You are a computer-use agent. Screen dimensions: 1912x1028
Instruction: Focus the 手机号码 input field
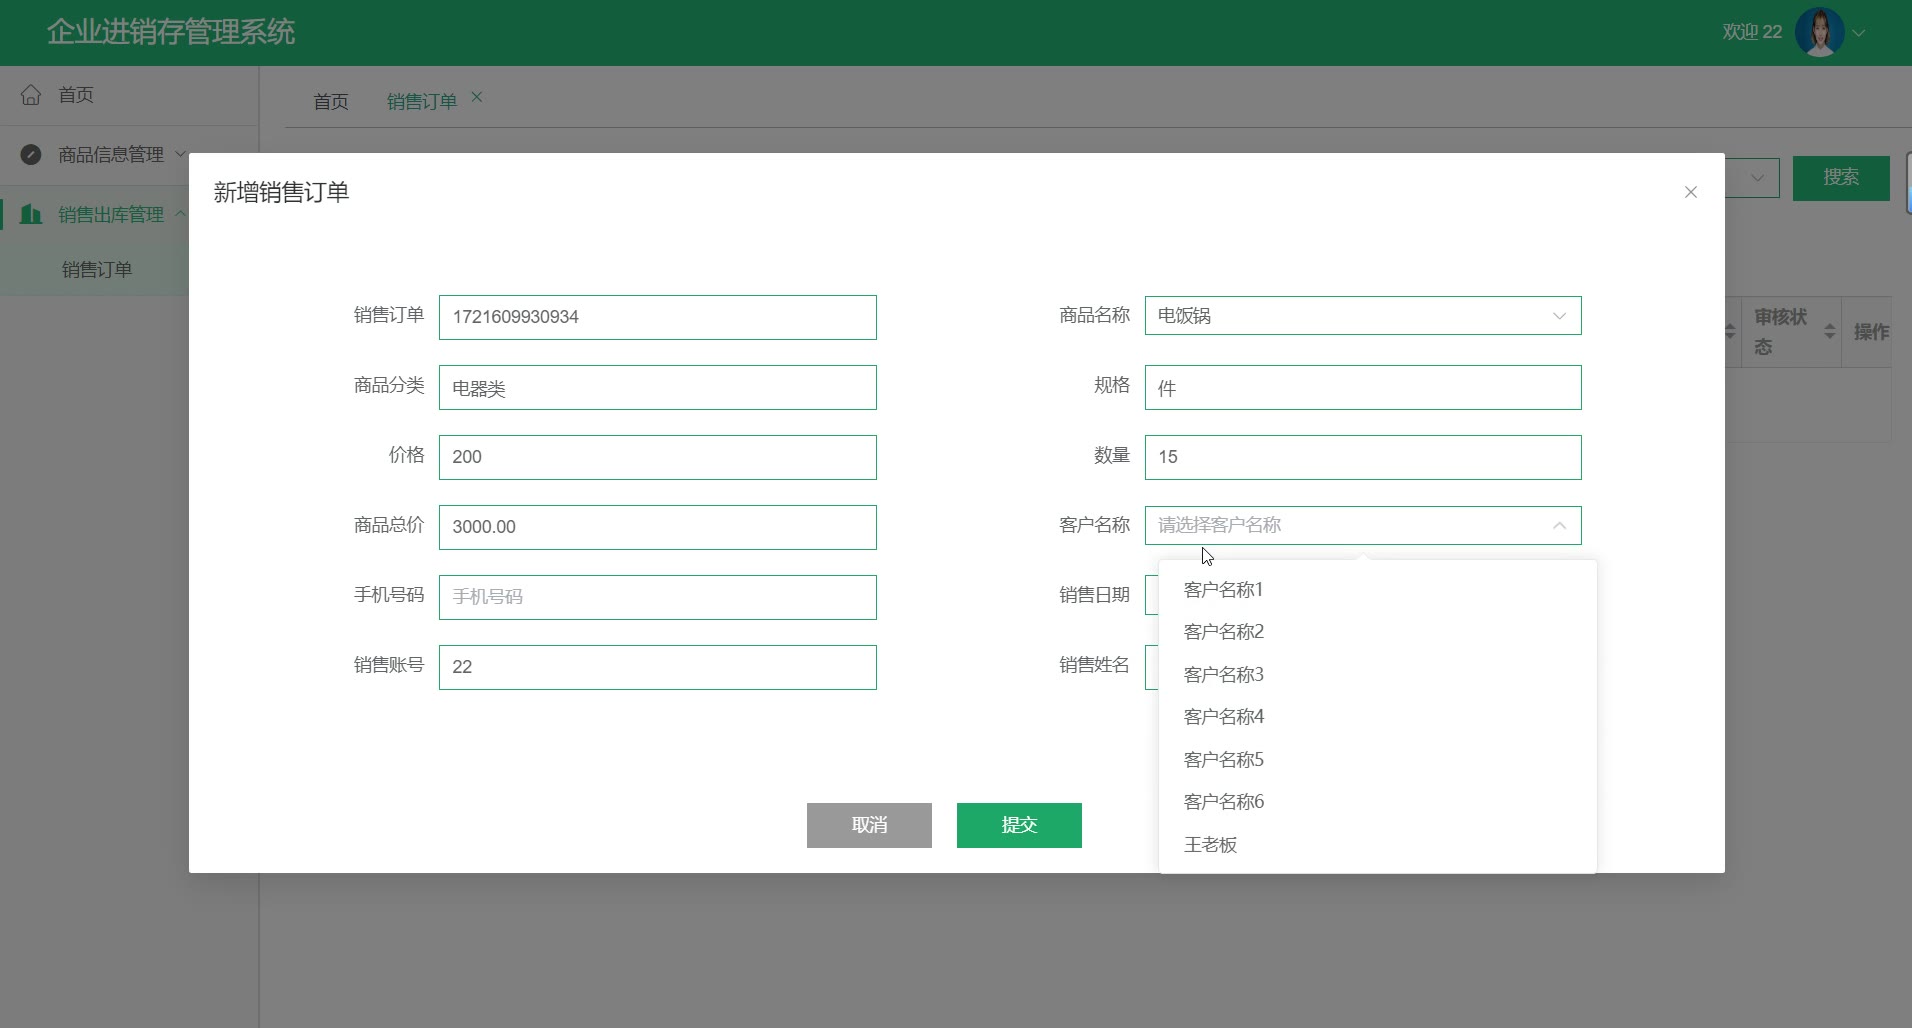pos(657,597)
